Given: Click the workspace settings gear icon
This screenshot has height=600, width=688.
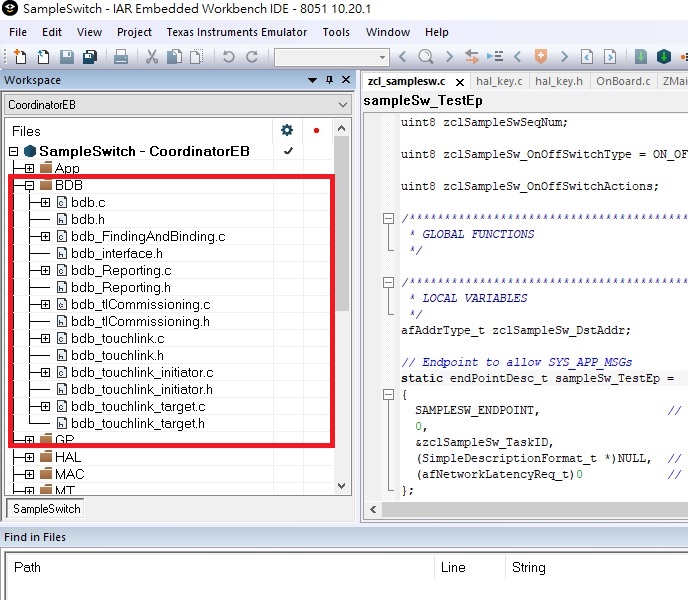Looking at the screenshot, I should tap(287, 130).
